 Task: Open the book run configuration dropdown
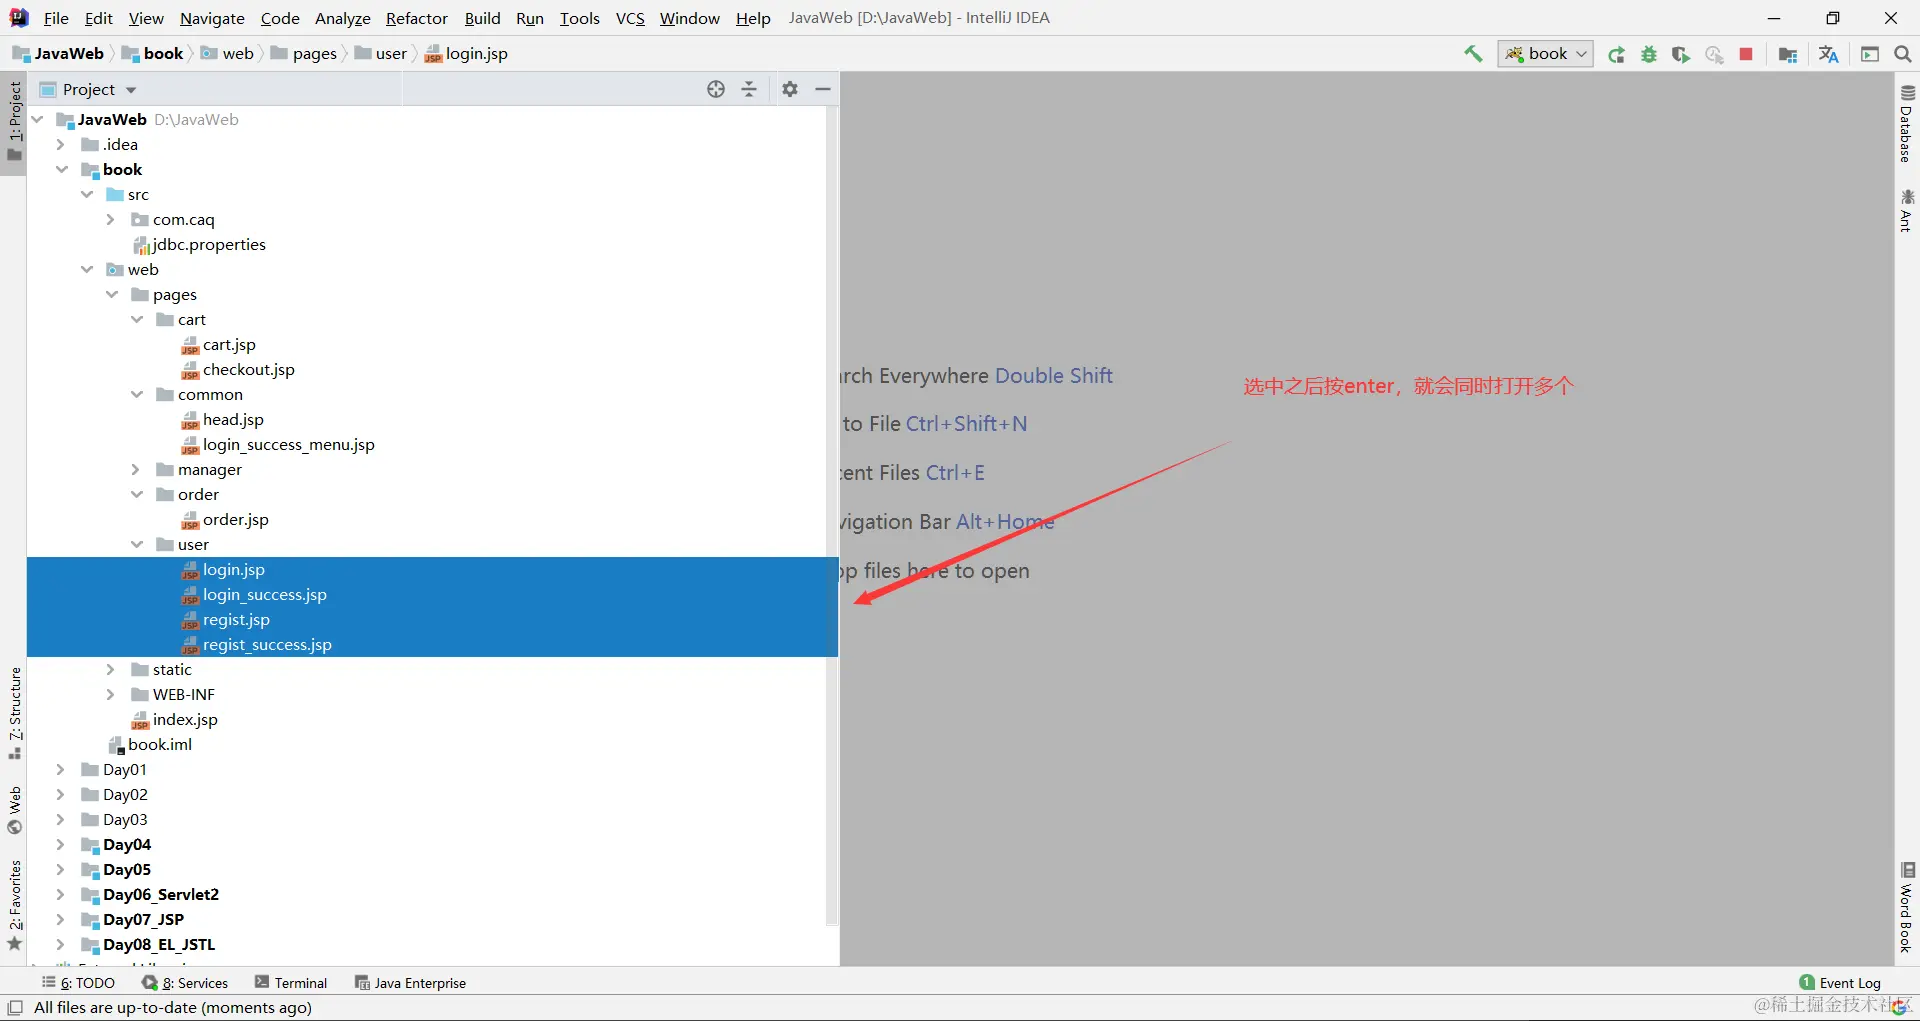pyautogui.click(x=1546, y=54)
